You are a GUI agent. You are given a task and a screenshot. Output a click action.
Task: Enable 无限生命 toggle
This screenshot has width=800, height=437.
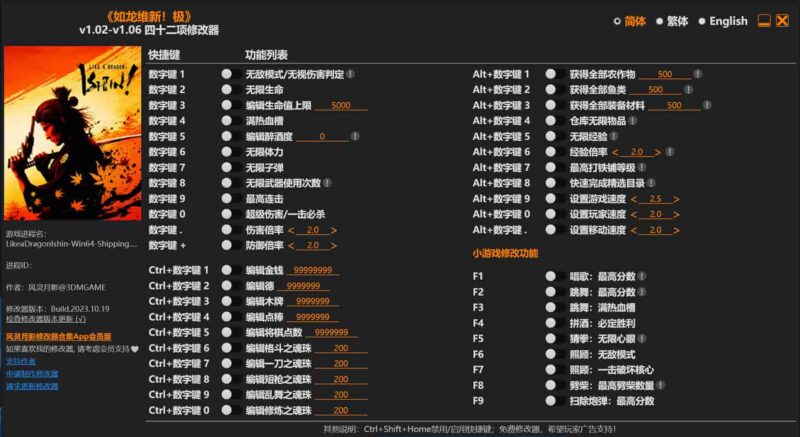pyautogui.click(x=231, y=90)
